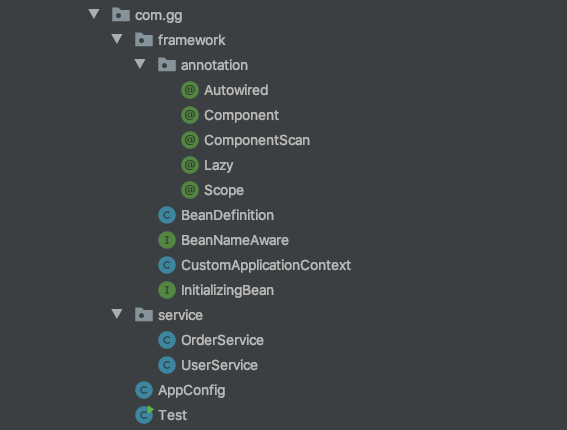Collapse the framework package
Viewport: 567px width, 430px height.
click(x=117, y=39)
